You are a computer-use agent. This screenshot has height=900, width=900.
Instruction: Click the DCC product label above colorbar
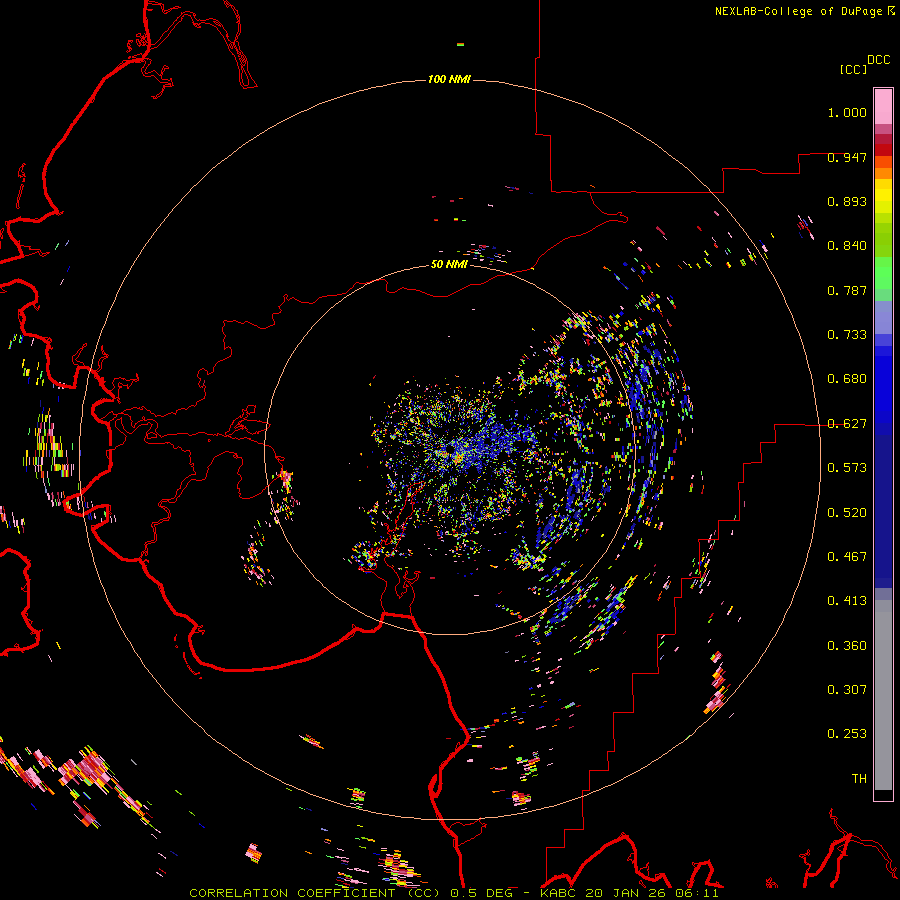click(x=878, y=60)
